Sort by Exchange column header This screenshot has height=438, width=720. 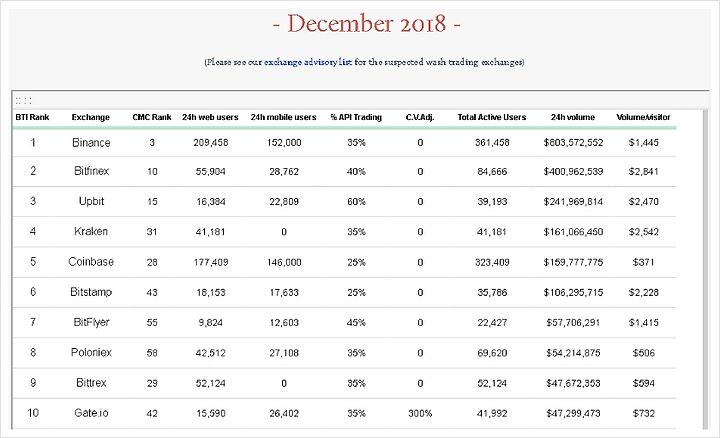click(x=90, y=117)
